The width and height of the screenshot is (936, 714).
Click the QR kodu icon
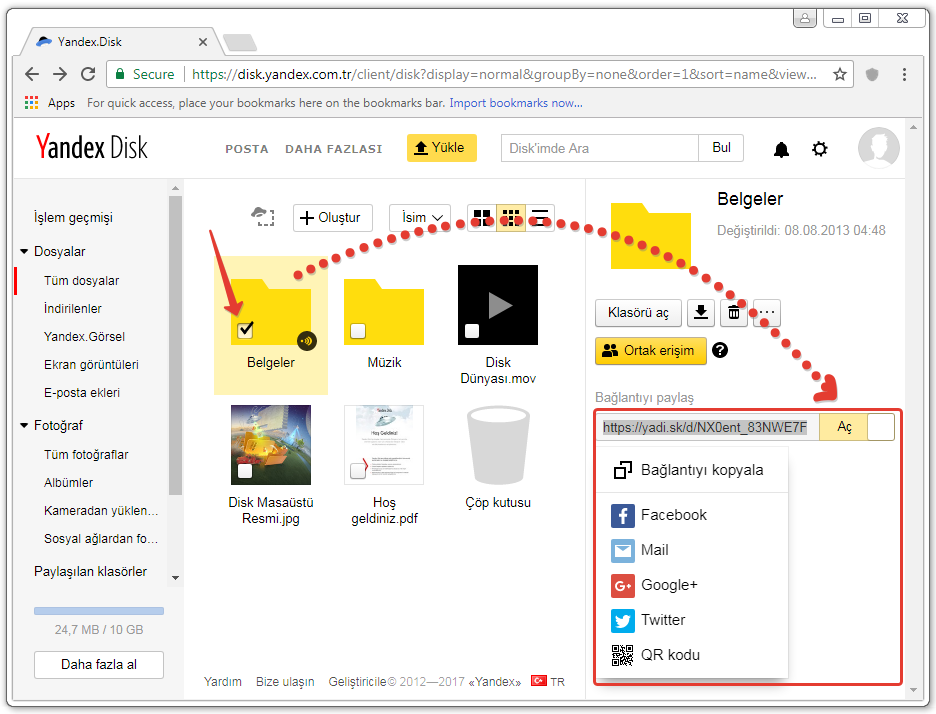(x=623, y=655)
